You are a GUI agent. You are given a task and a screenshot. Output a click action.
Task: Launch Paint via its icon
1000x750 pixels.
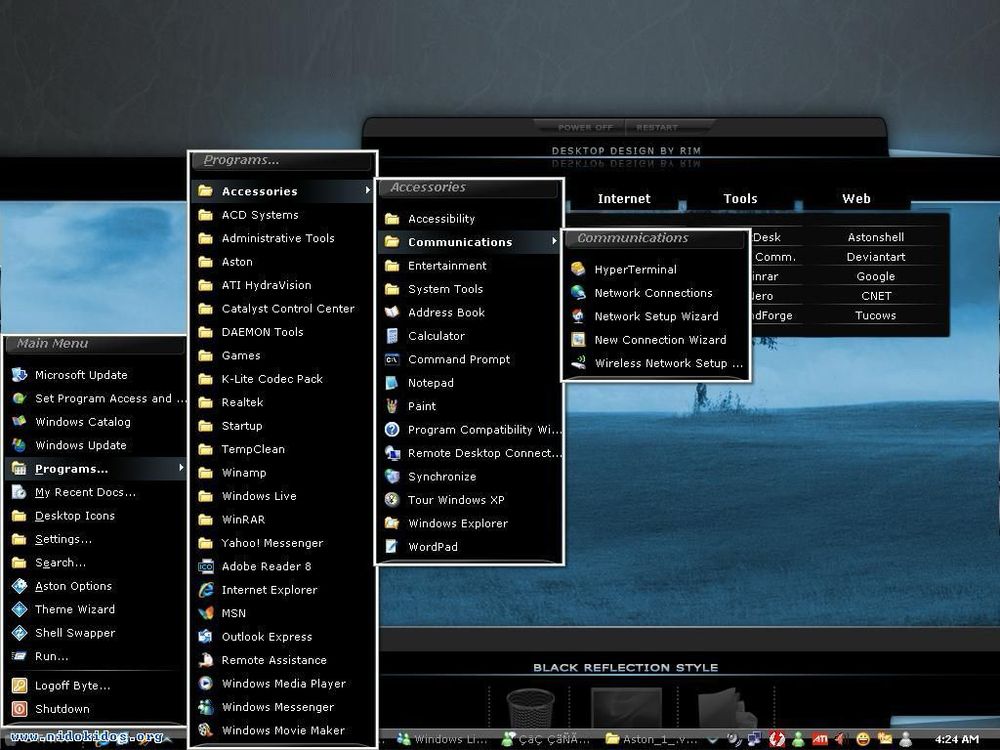pos(392,406)
